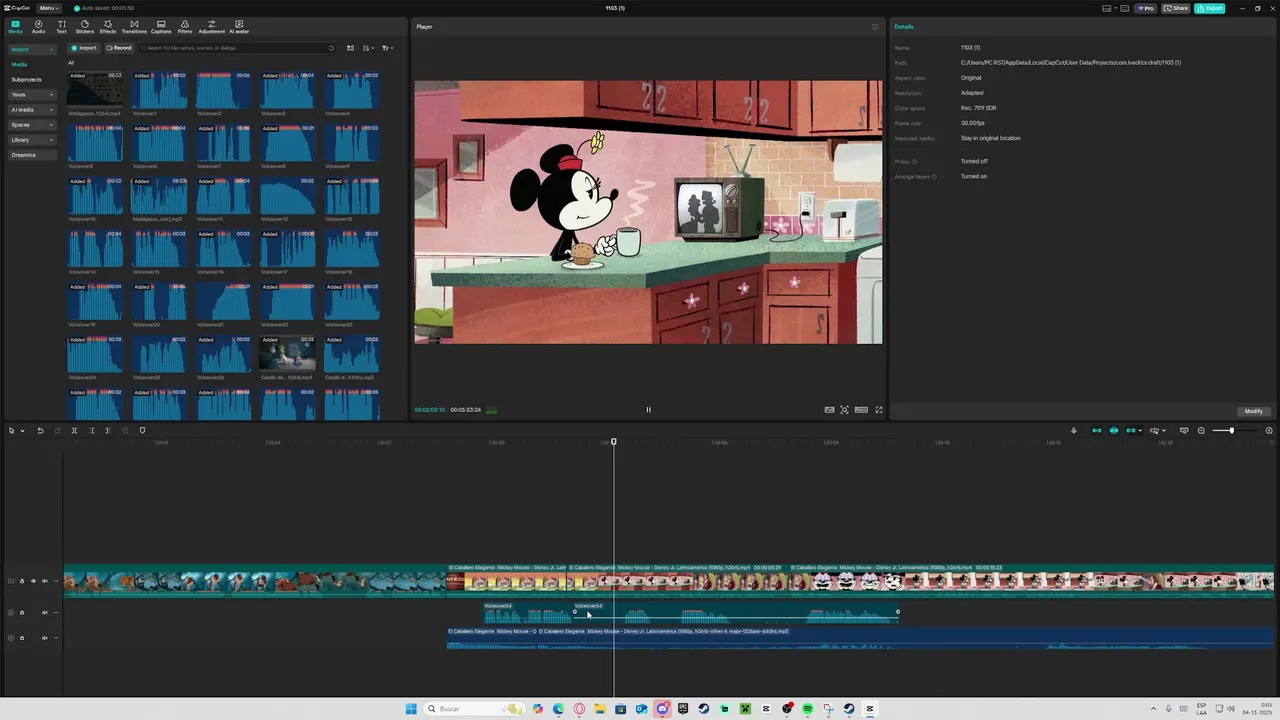
Task: Mute the main video track
Action: pyautogui.click(x=44, y=581)
